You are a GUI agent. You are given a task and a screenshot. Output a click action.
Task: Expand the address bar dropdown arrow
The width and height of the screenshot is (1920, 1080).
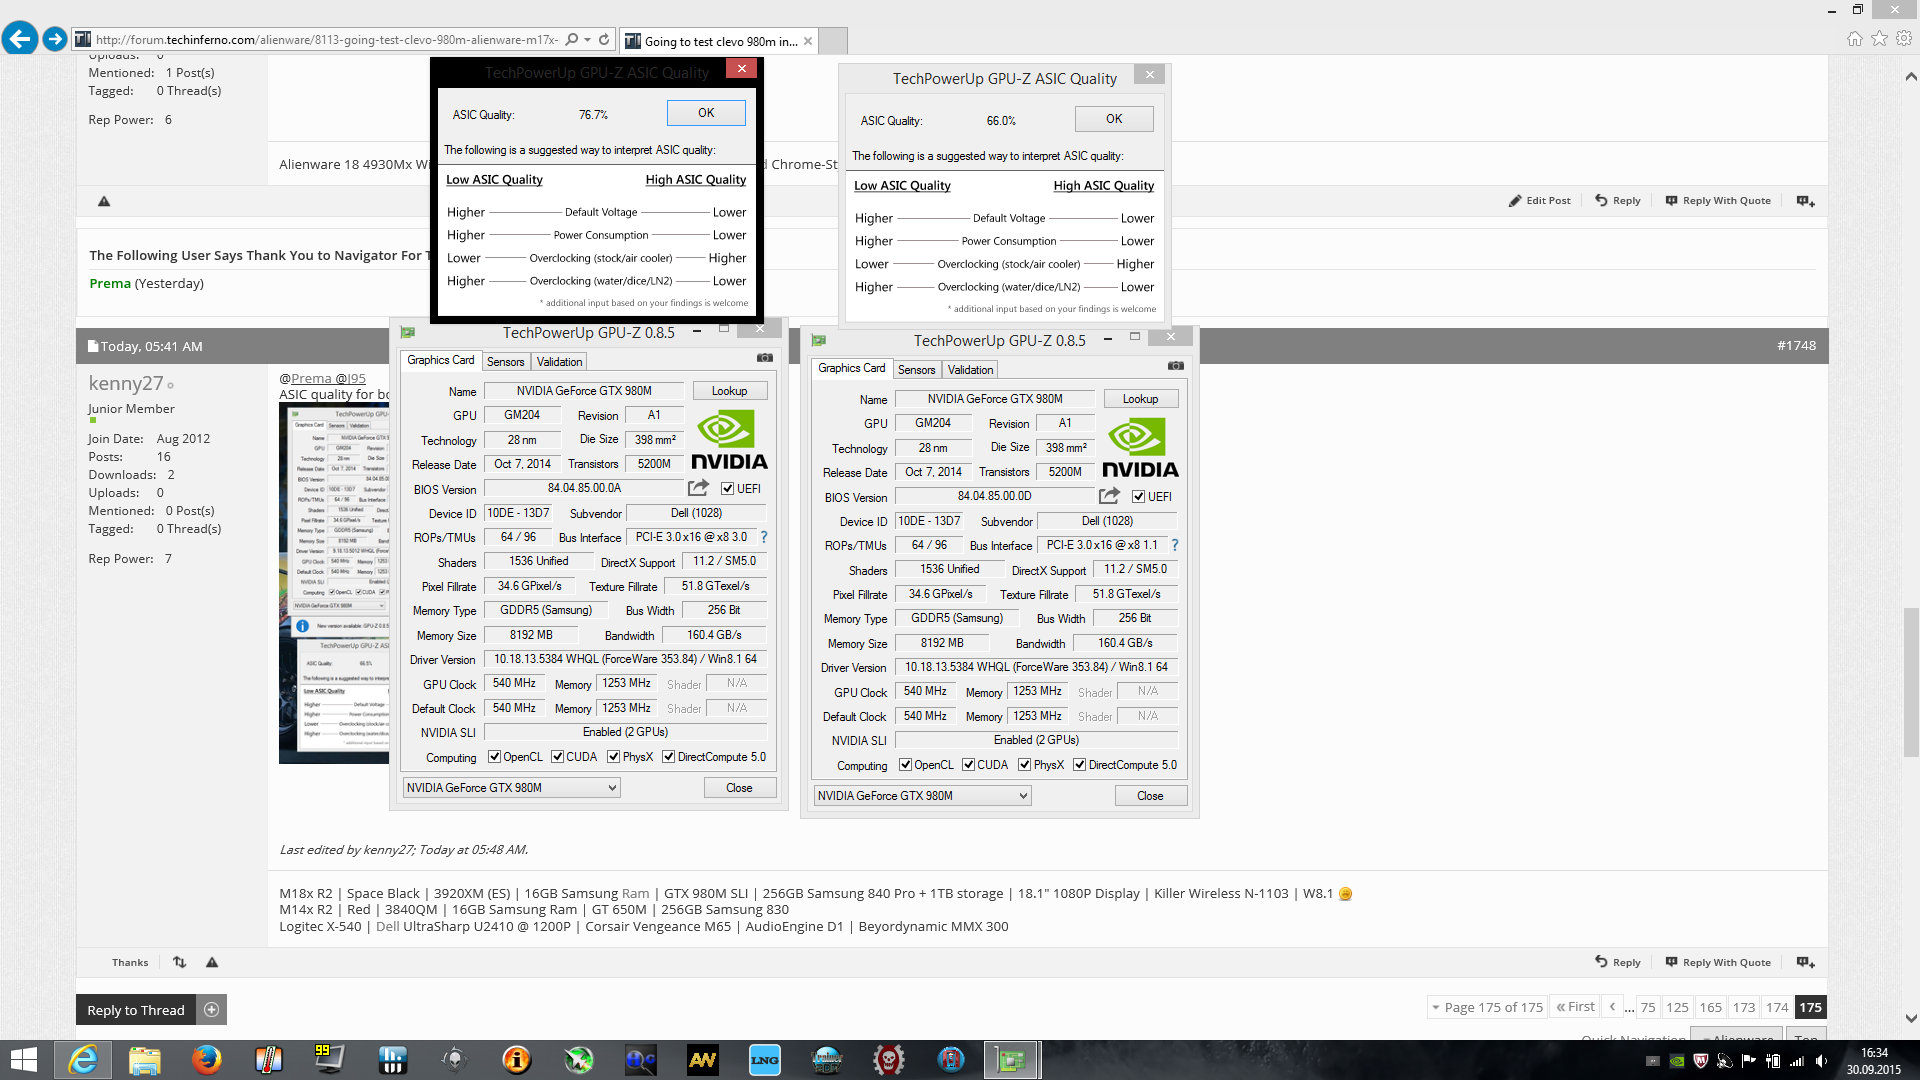click(587, 40)
